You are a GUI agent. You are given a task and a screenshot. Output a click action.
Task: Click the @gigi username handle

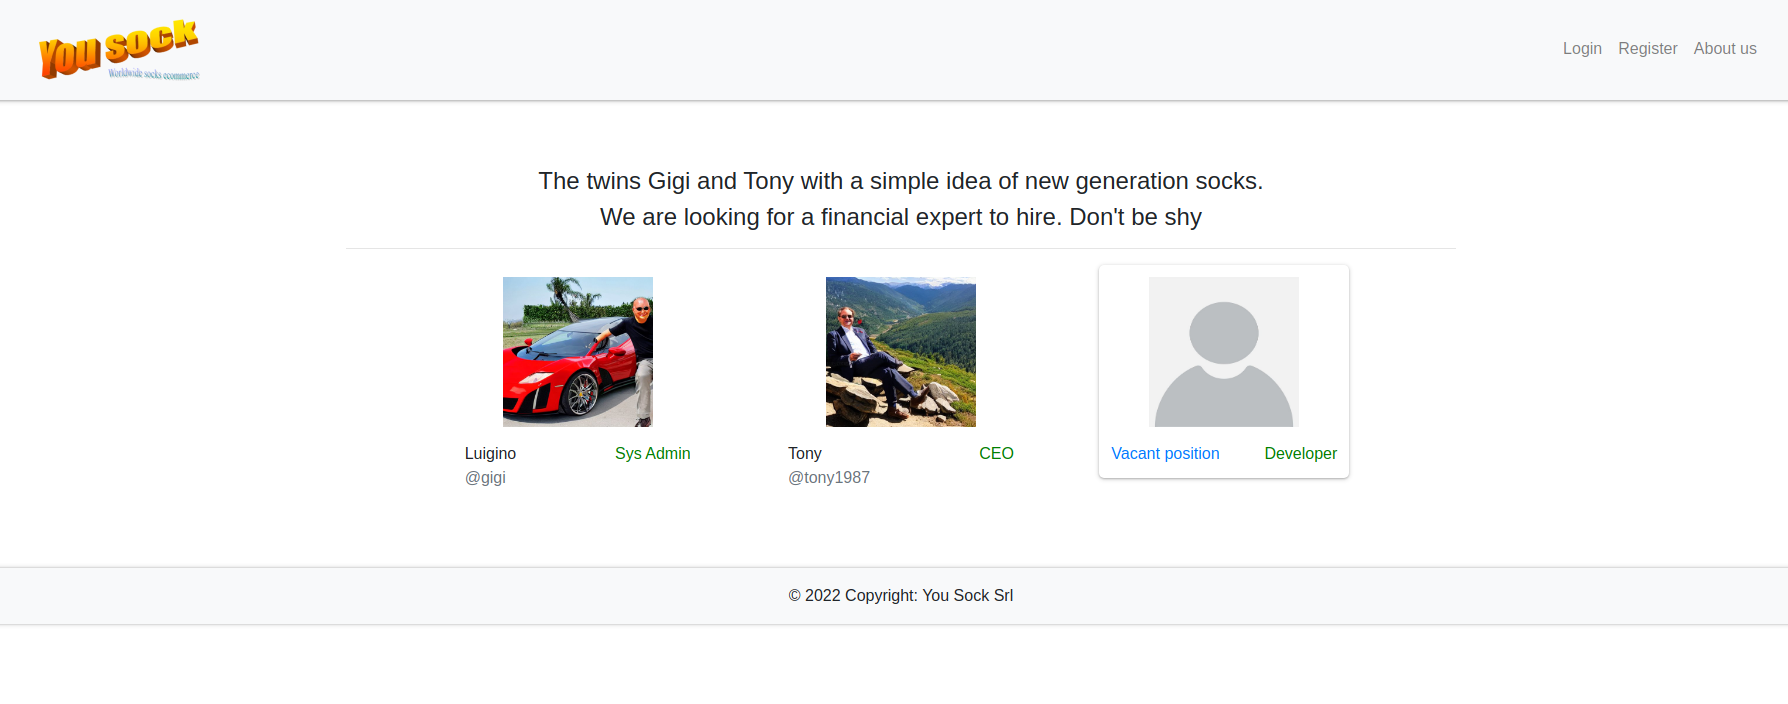coord(485,477)
